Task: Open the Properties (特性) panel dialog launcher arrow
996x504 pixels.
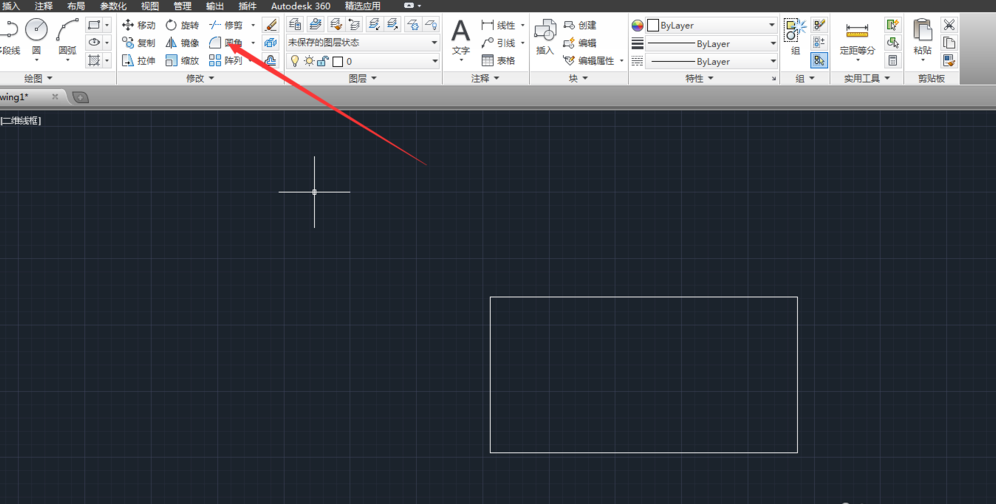Action: (774, 79)
